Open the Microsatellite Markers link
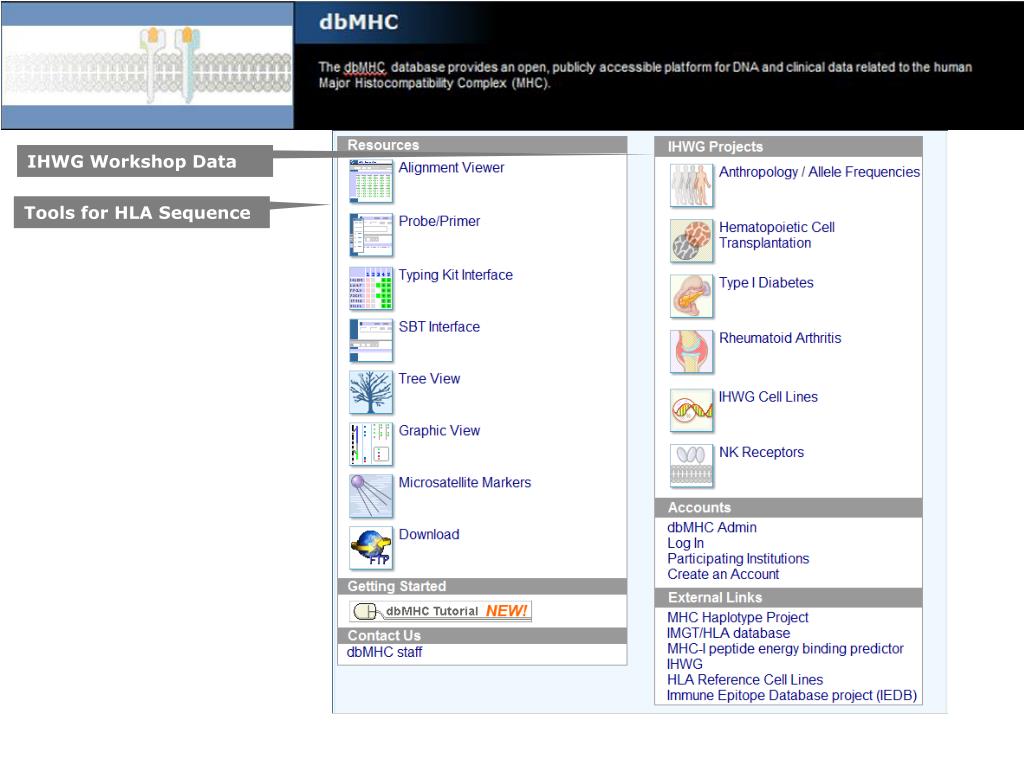Viewport: 1024px width, 768px height. coord(464,483)
